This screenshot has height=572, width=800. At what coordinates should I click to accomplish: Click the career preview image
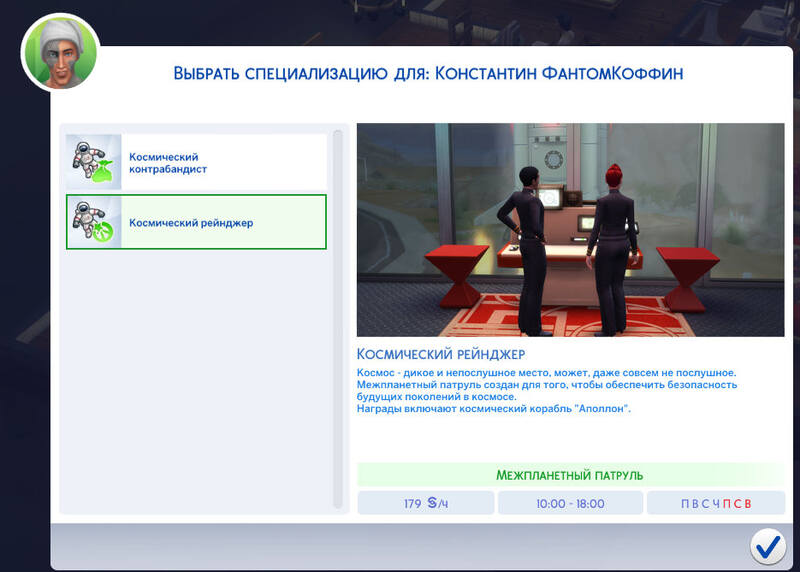[570, 230]
